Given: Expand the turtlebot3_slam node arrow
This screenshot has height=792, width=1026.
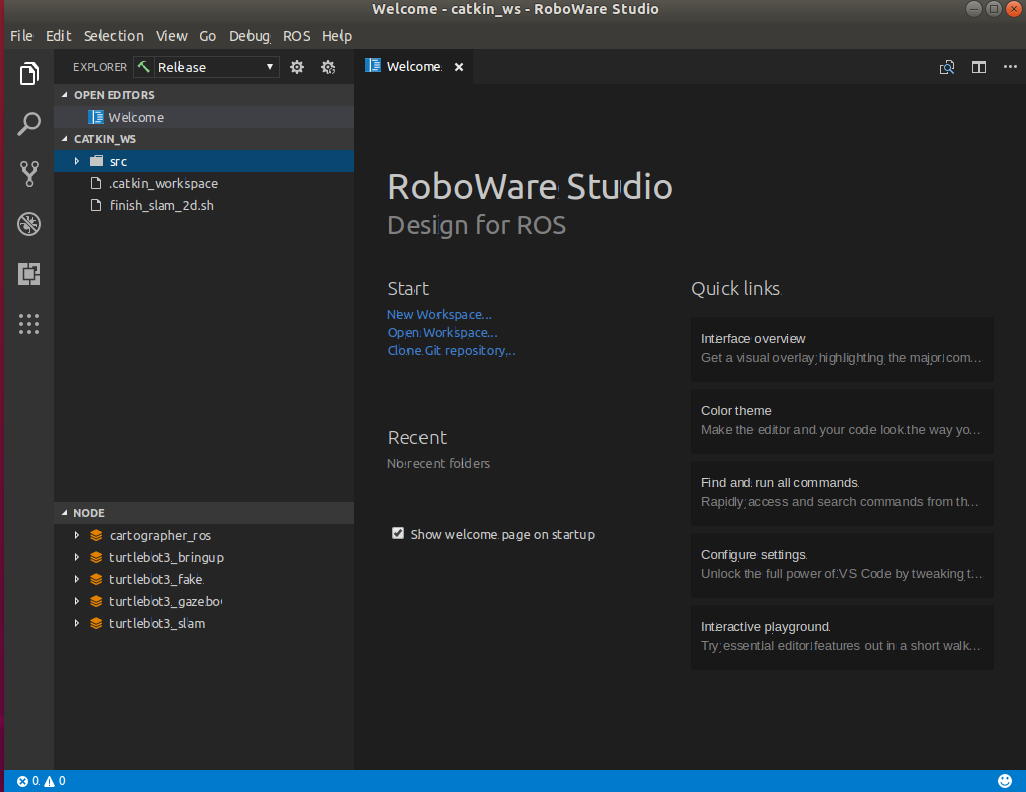Looking at the screenshot, I should click(x=77, y=624).
